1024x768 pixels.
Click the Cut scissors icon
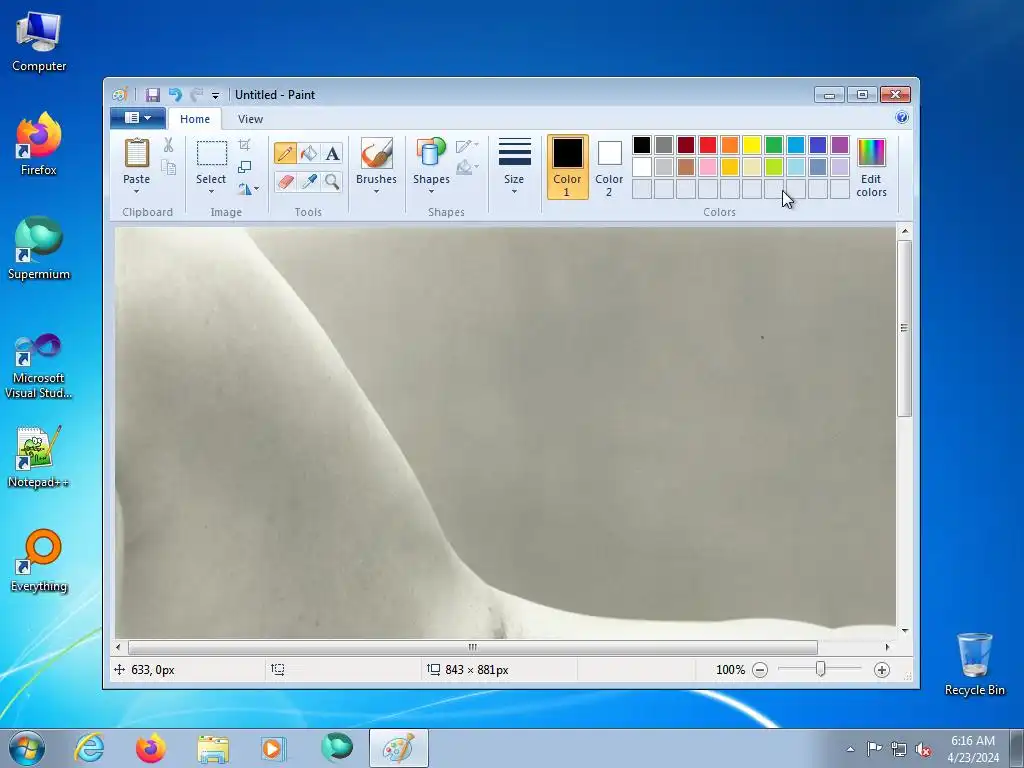point(168,145)
